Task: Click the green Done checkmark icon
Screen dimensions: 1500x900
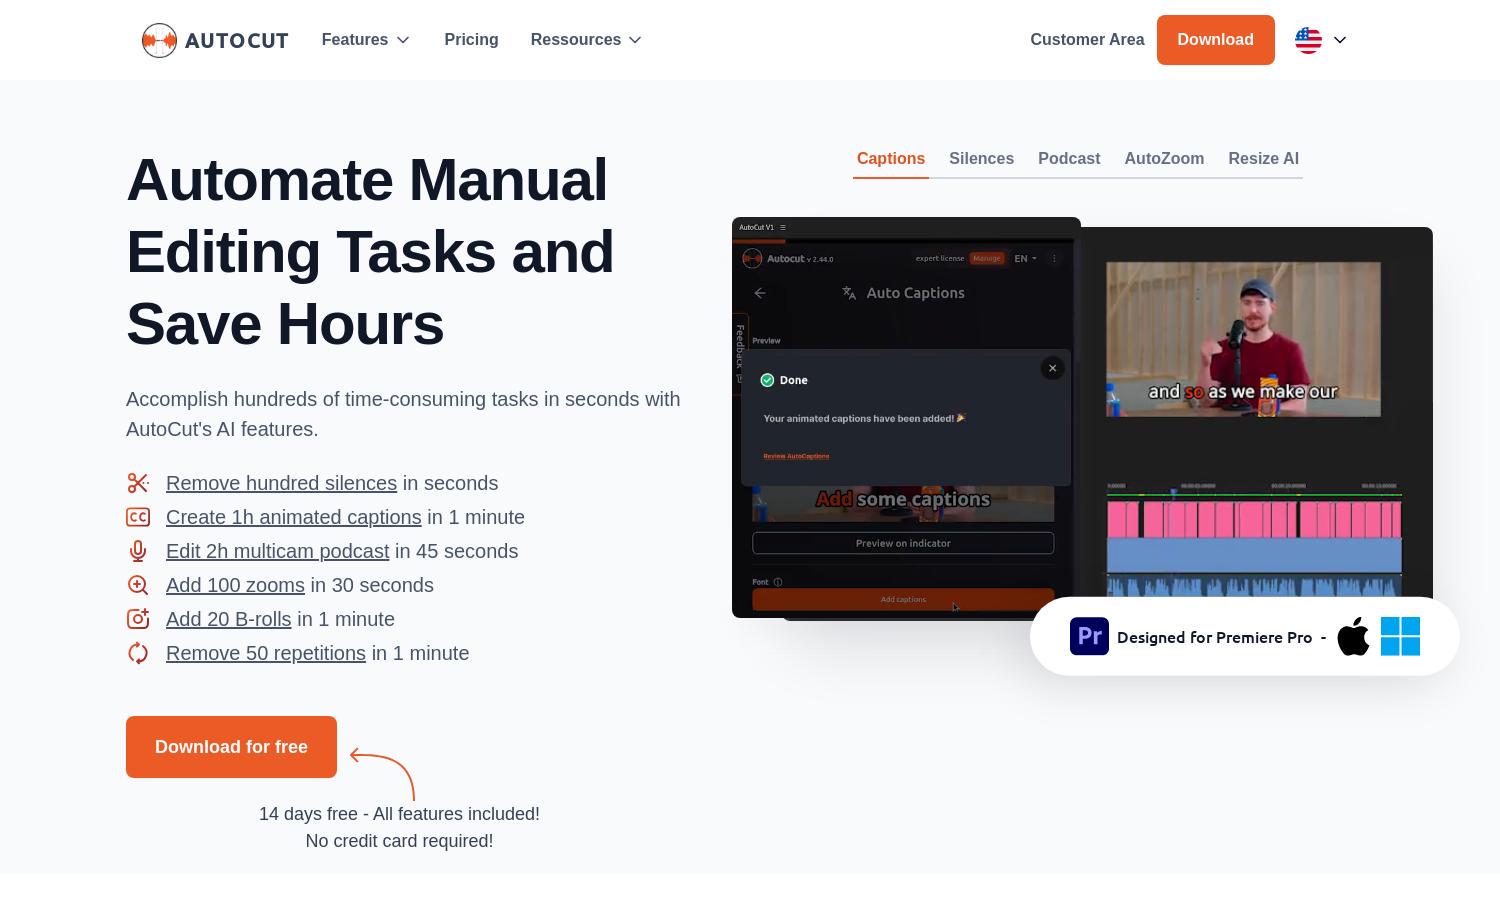Action: click(767, 380)
